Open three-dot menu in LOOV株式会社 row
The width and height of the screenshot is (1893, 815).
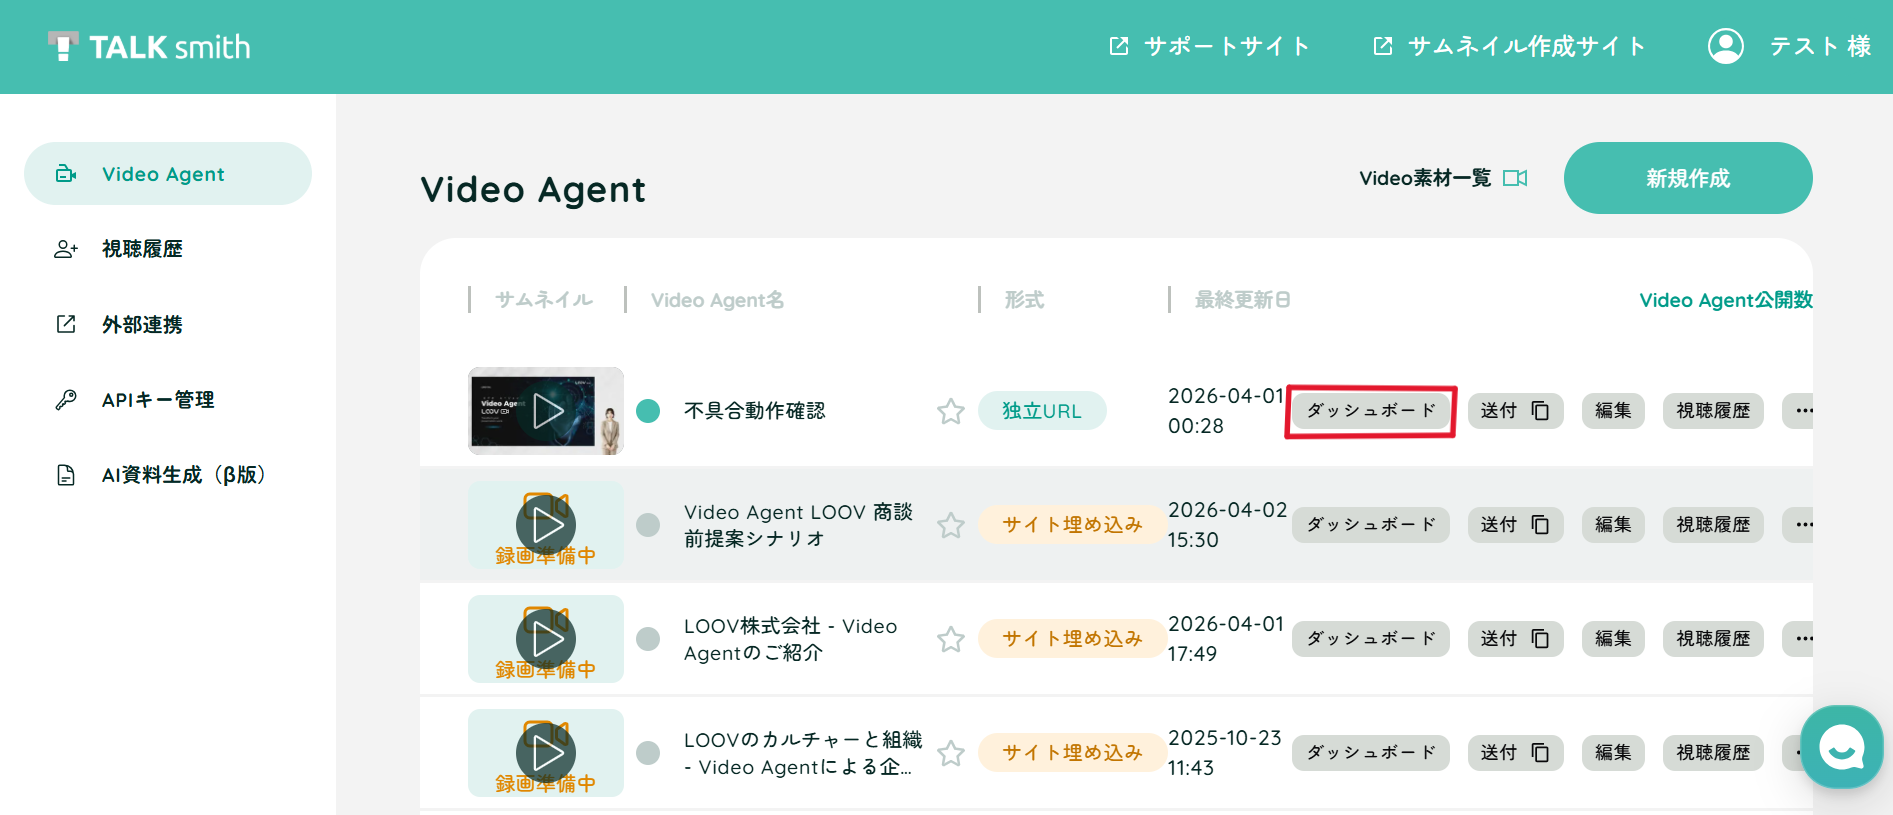point(1800,639)
